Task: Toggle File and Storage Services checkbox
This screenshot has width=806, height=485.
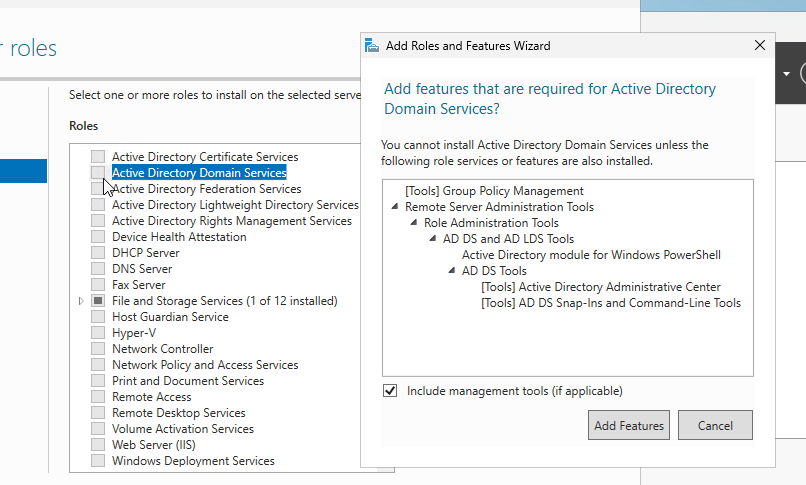Action: (x=98, y=301)
